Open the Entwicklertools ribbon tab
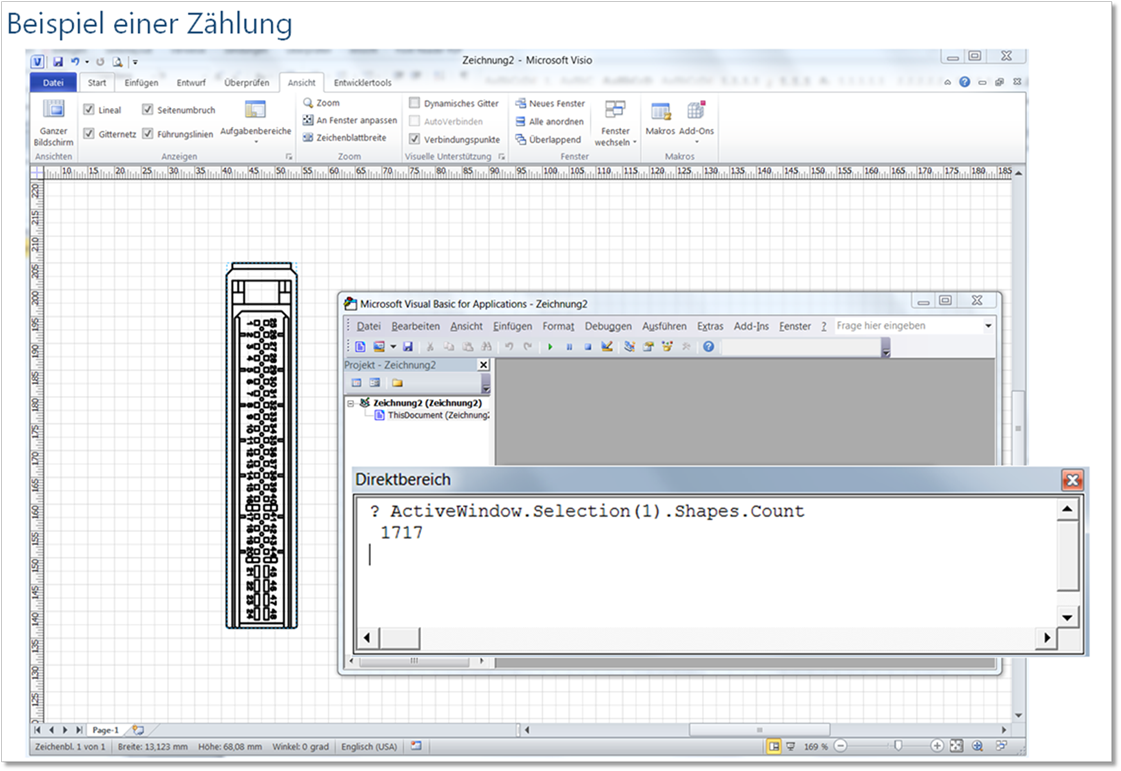The width and height of the screenshot is (1121, 771). coord(362,83)
